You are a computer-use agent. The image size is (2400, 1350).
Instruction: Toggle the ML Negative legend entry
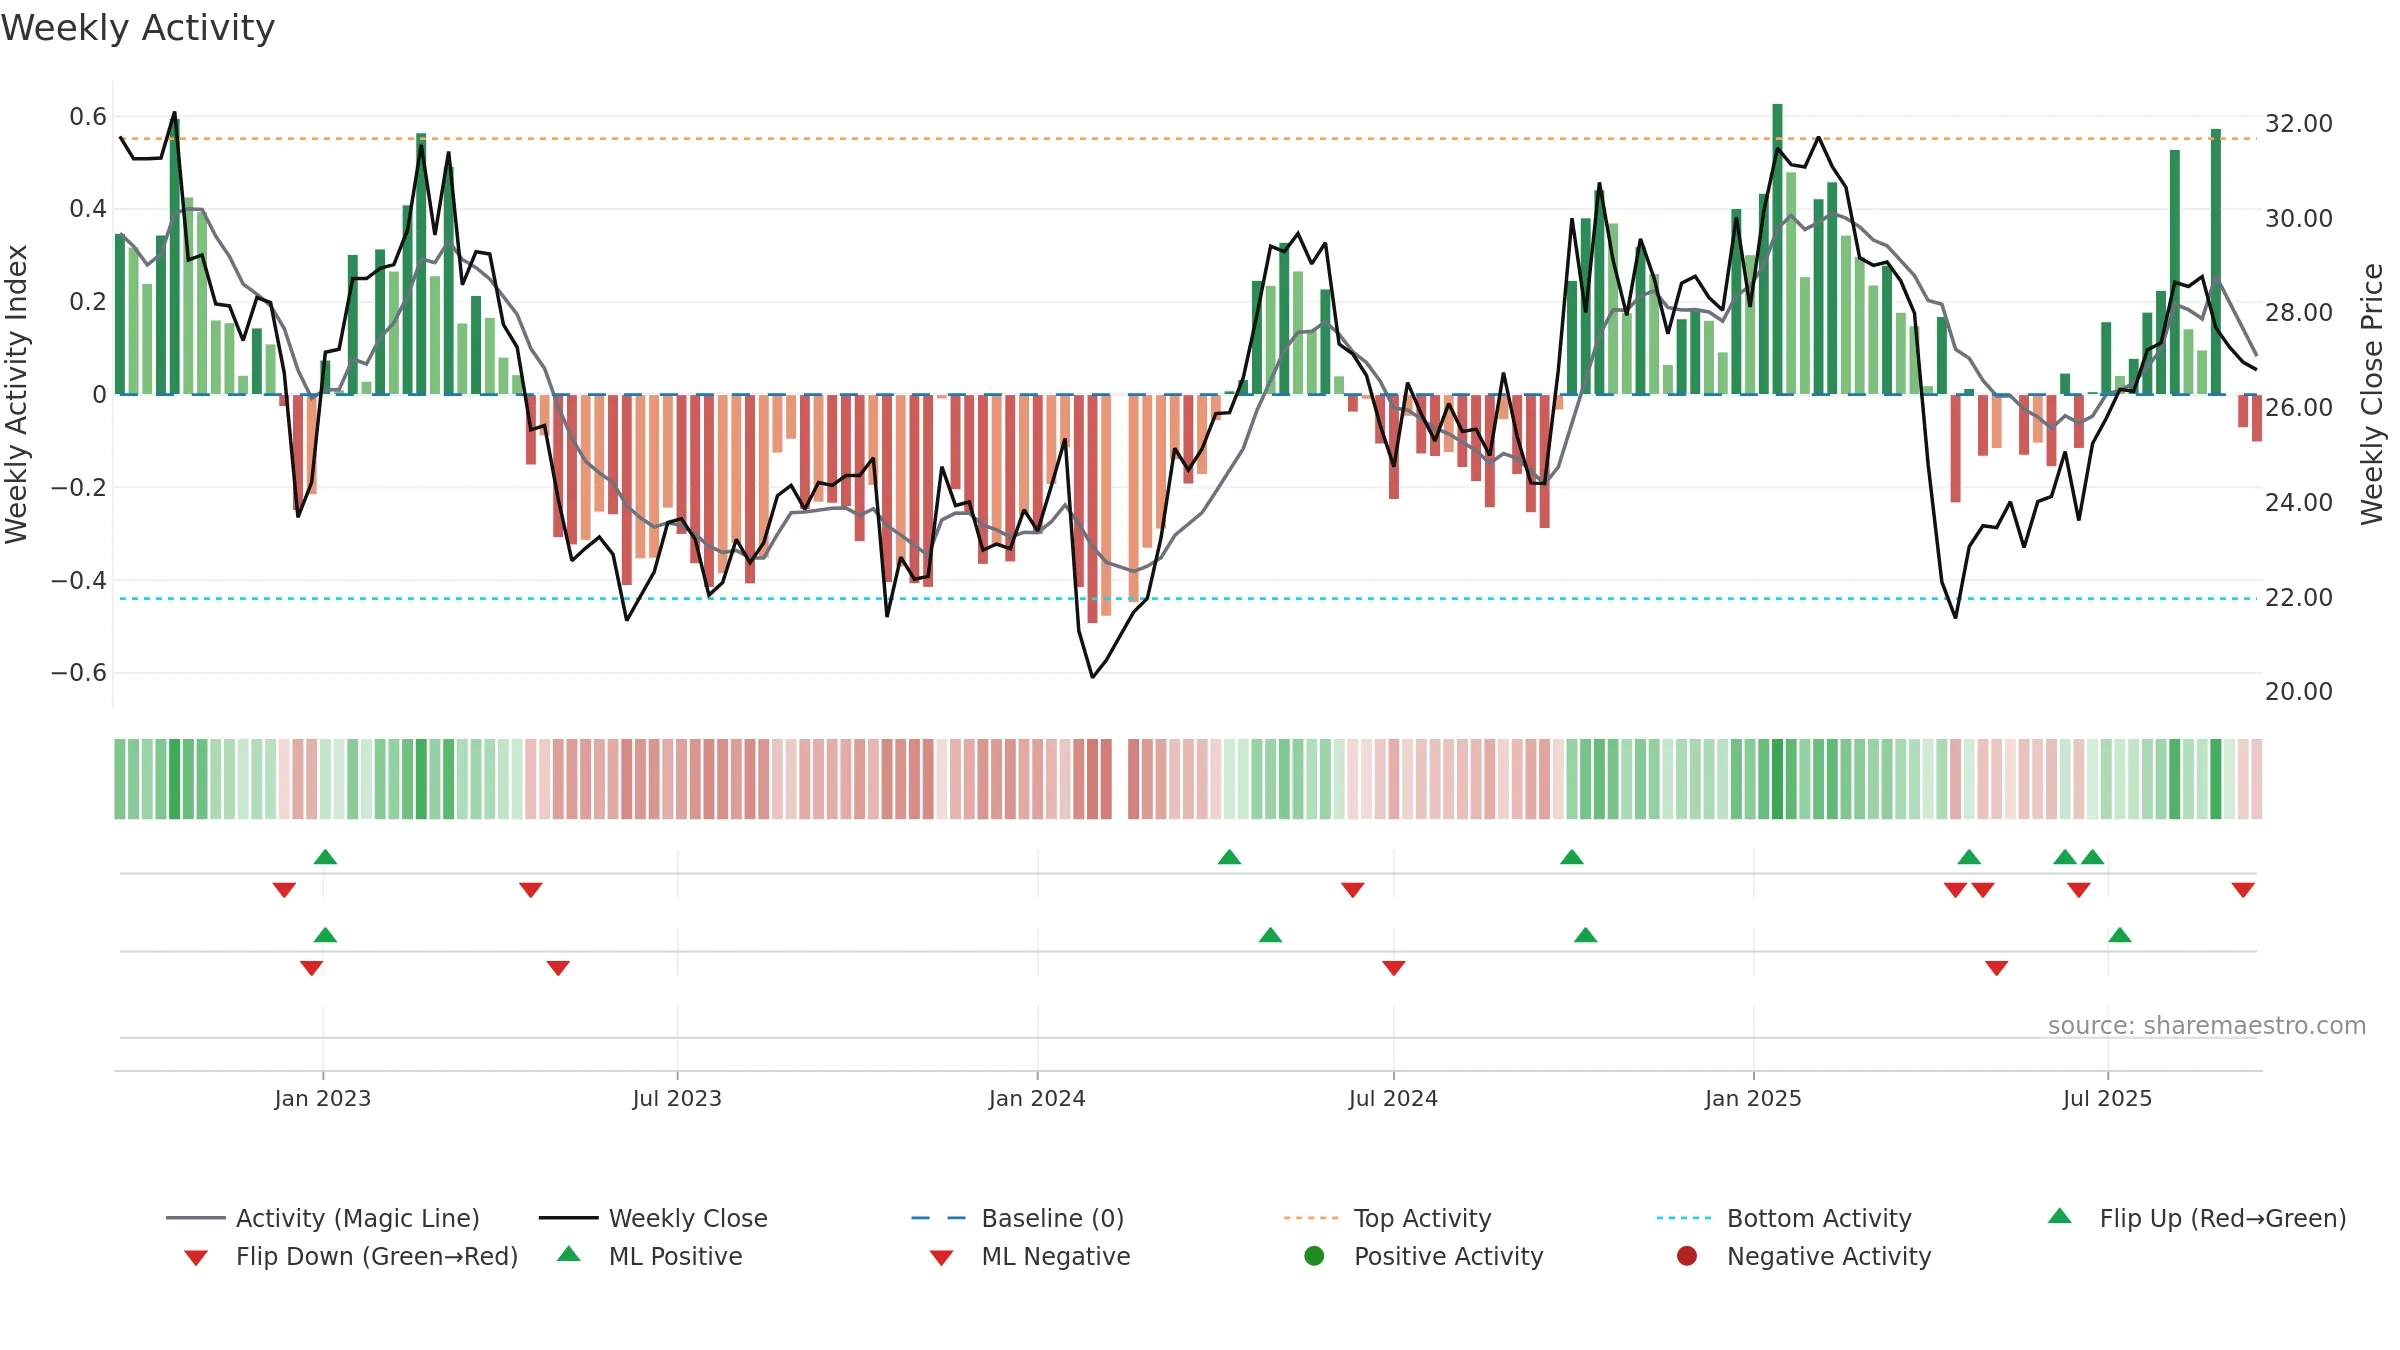click(x=1029, y=1256)
